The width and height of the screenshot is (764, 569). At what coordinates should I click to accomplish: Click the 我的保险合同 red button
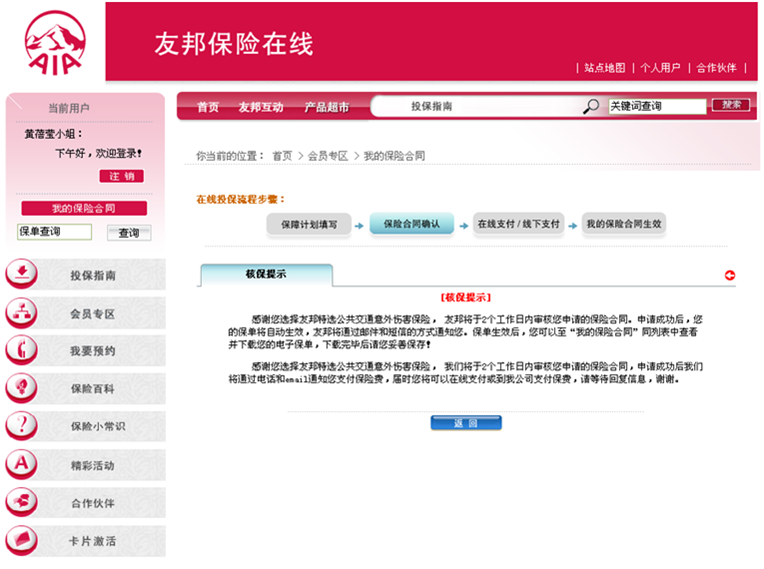pos(84,209)
